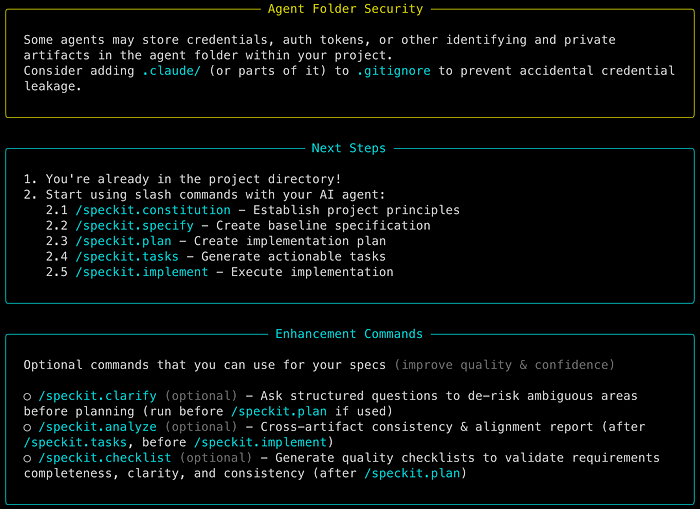700x509 pixels.
Task: Click /speckit.plan in the clarify description
Action: [x=274, y=411]
